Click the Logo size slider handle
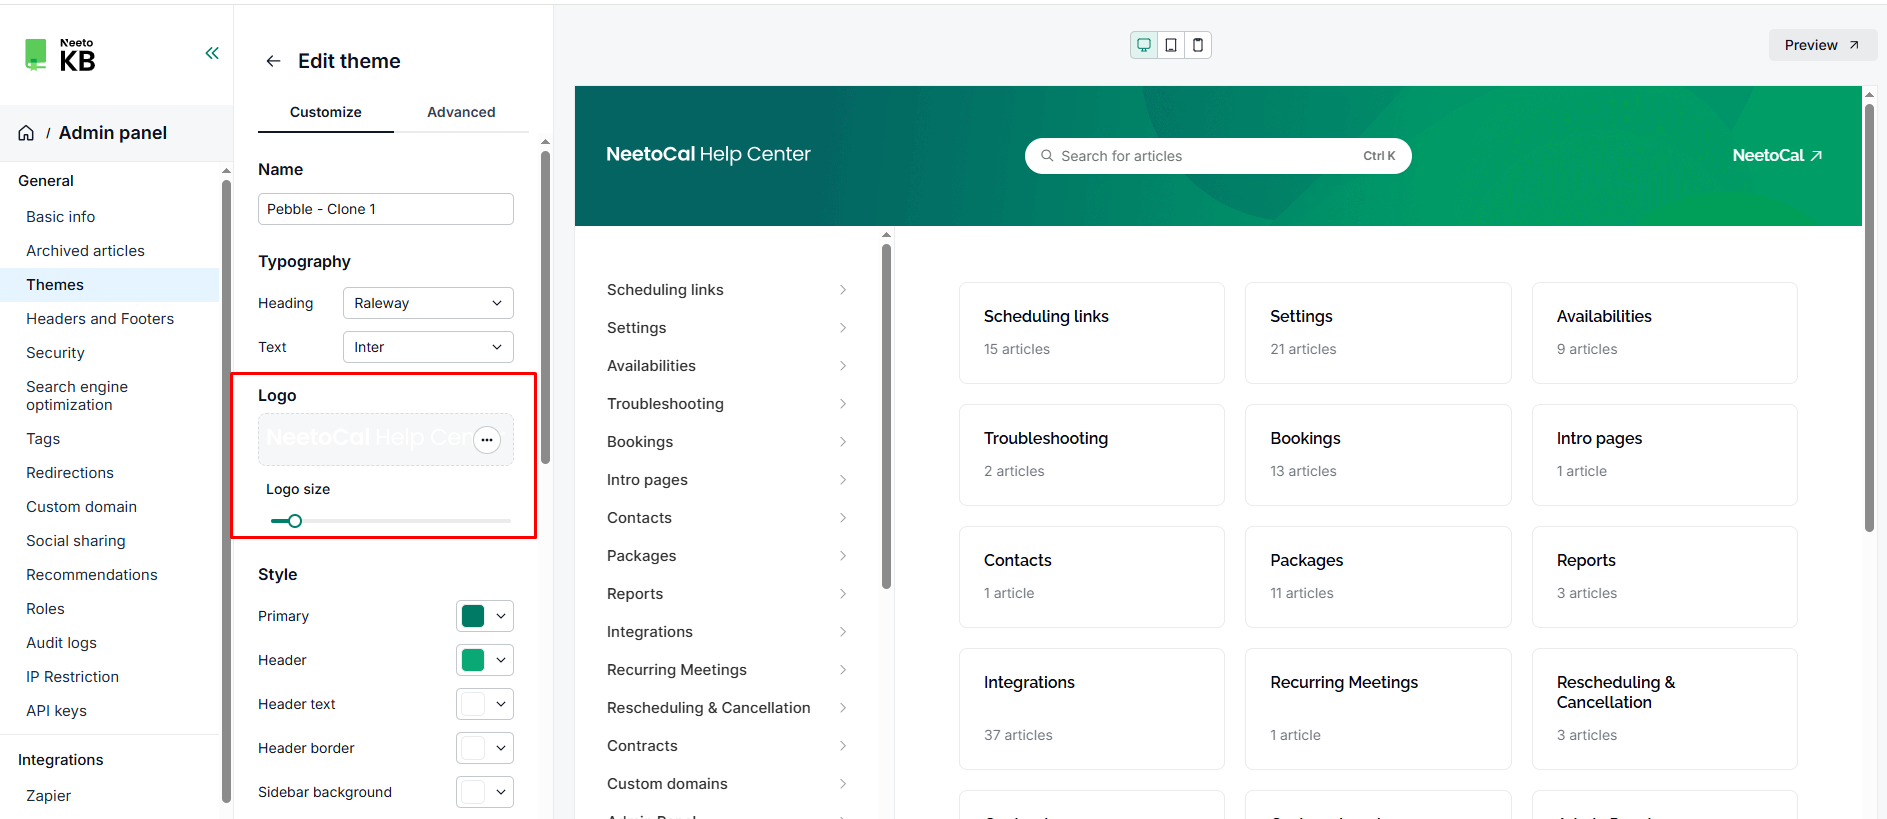 pos(295,521)
